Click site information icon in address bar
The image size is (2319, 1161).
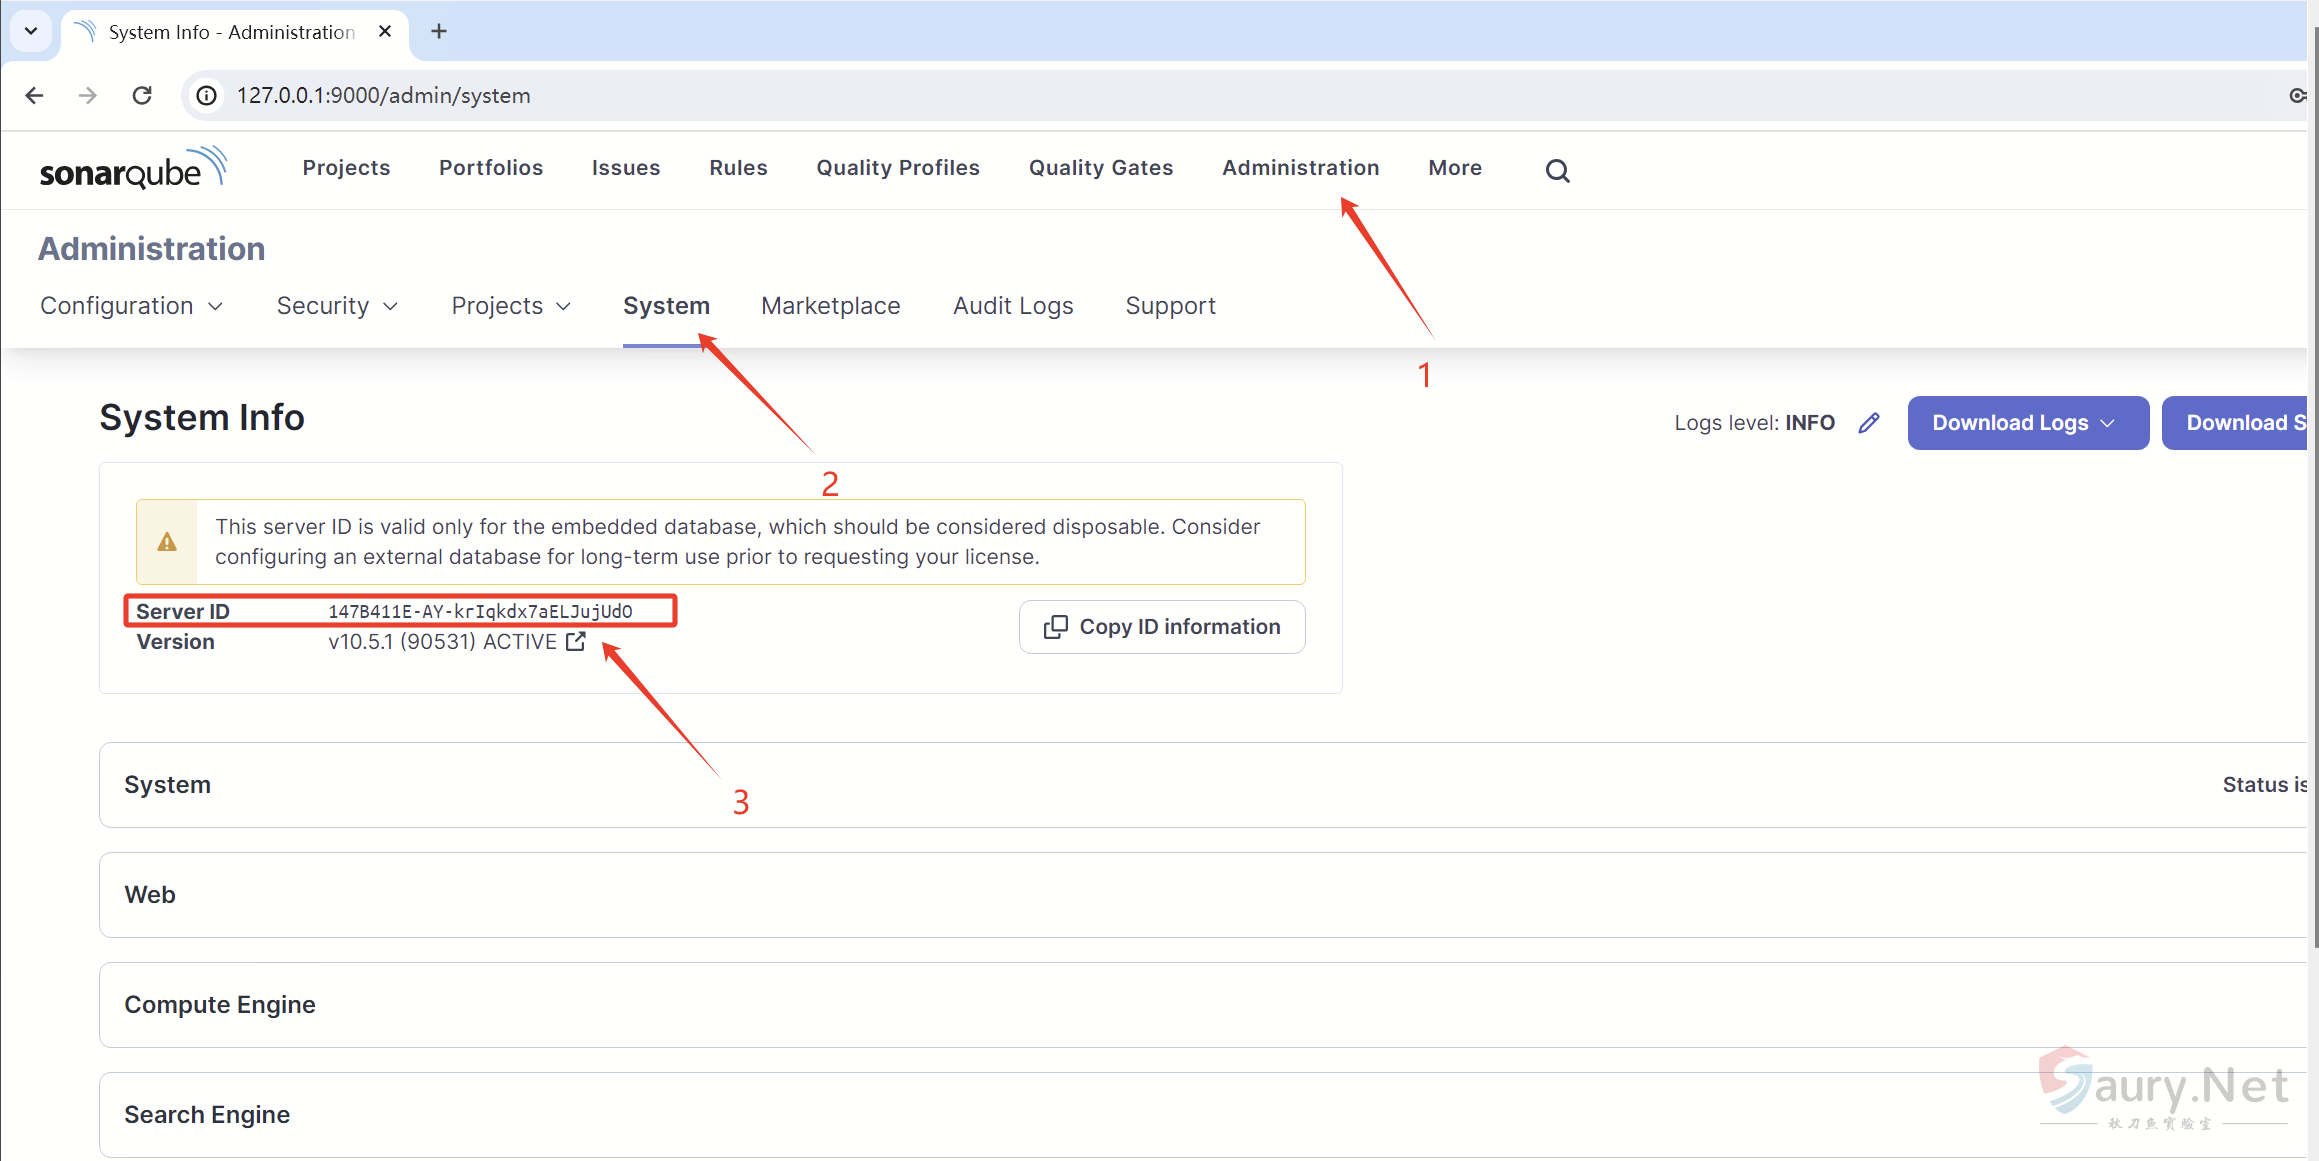[x=206, y=95]
